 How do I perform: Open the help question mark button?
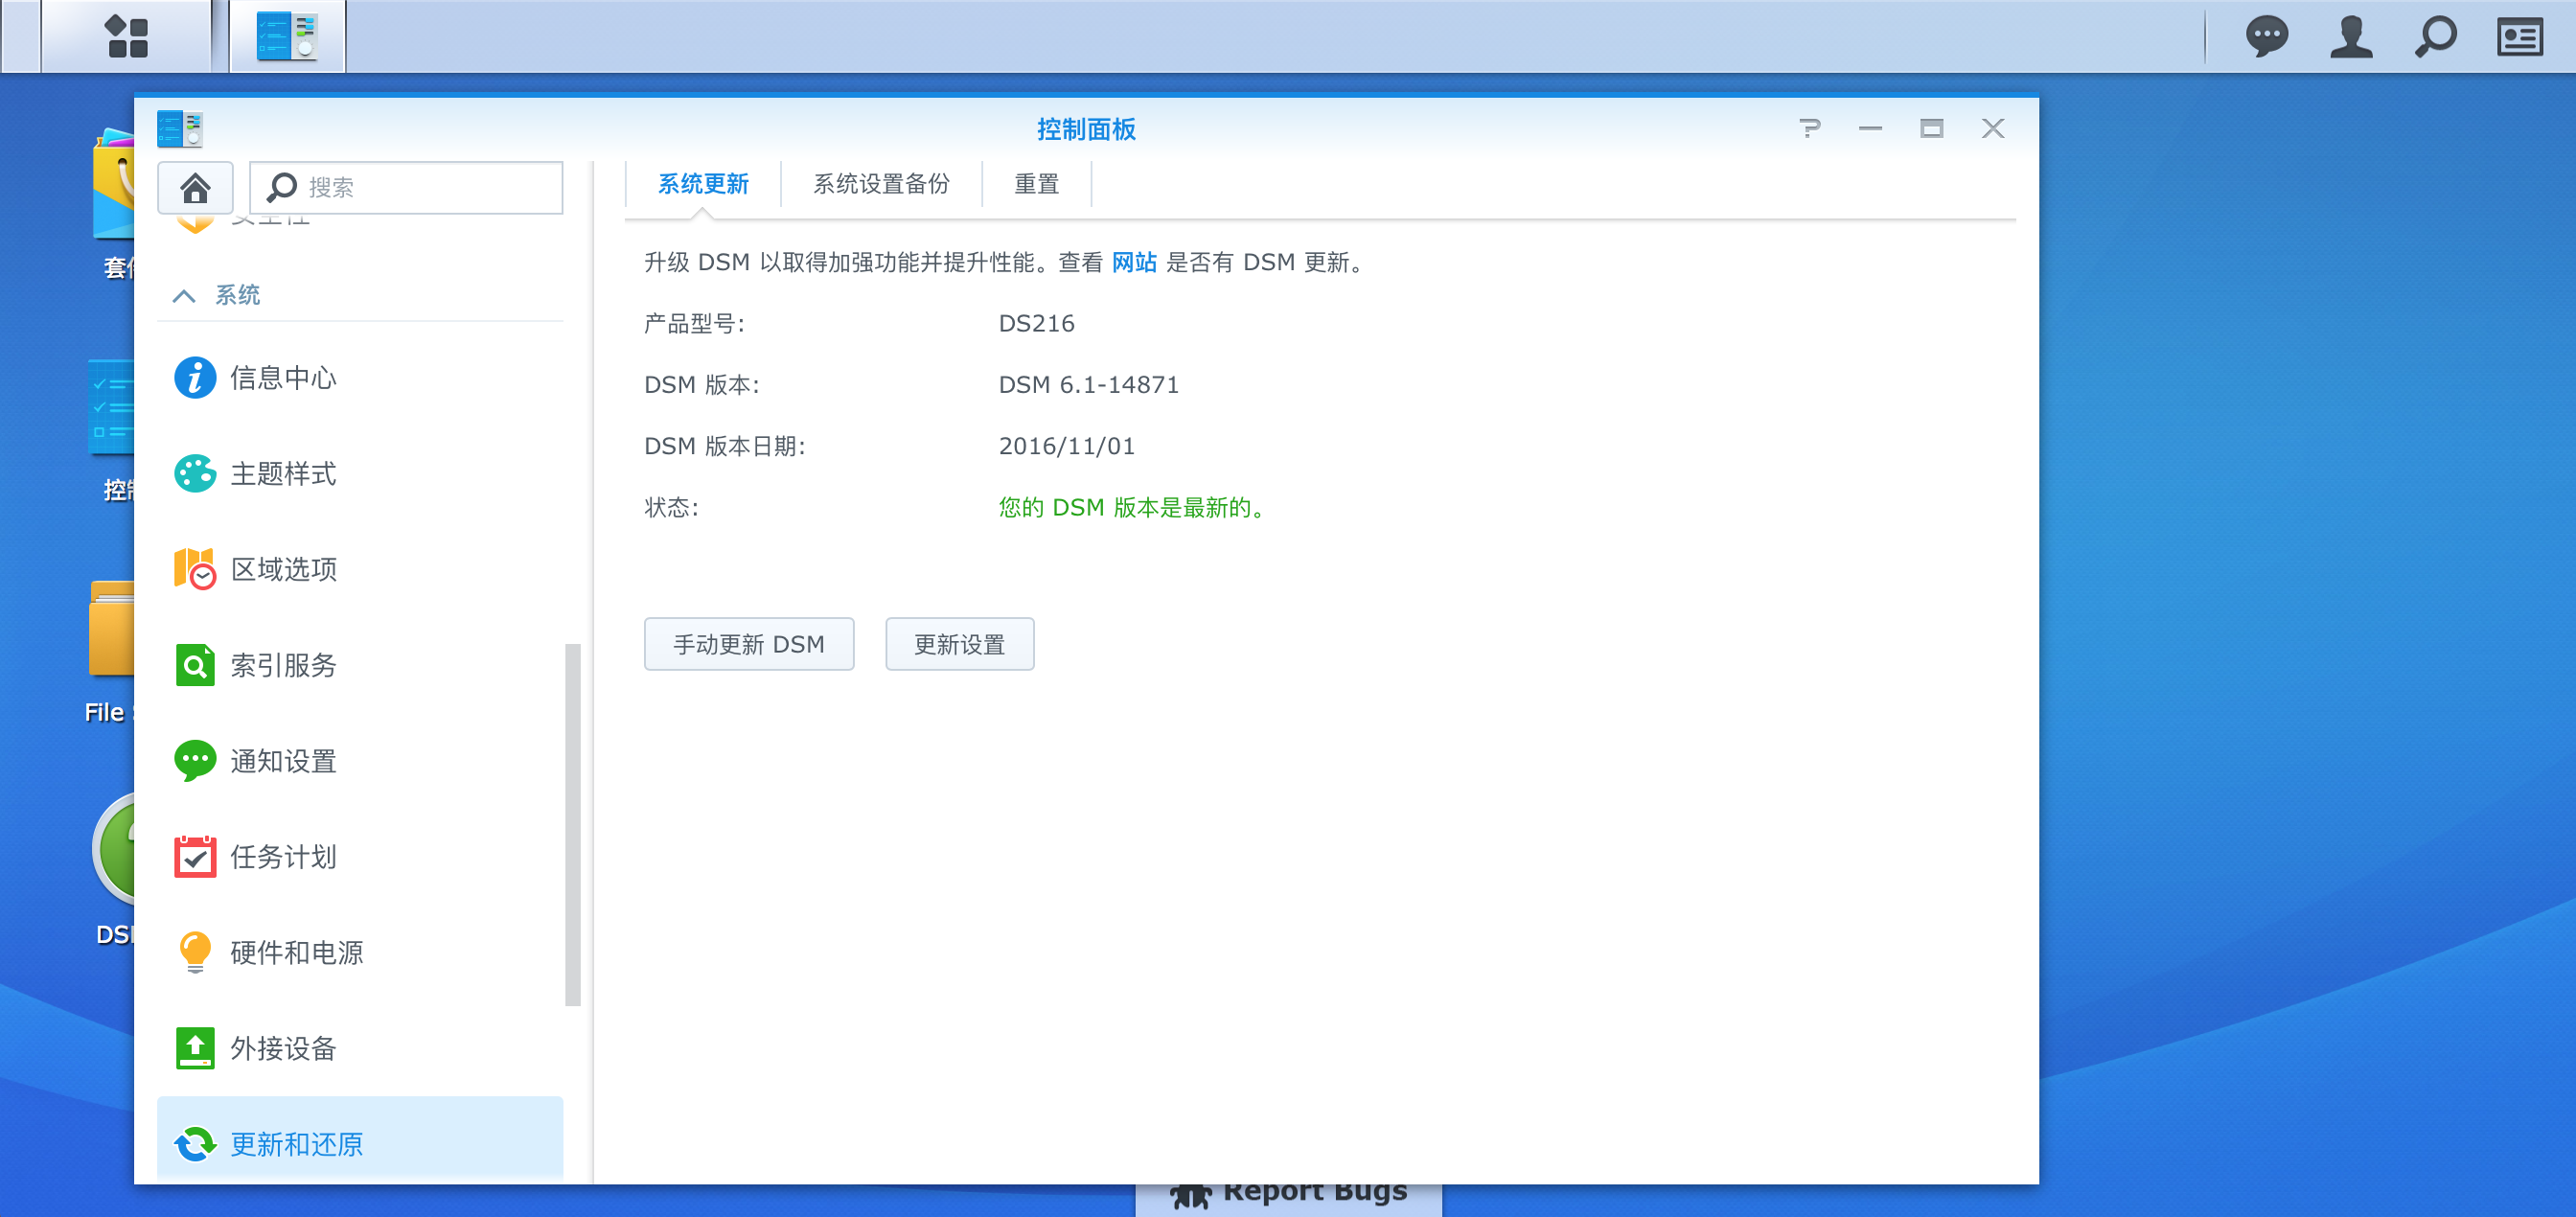coord(1810,128)
